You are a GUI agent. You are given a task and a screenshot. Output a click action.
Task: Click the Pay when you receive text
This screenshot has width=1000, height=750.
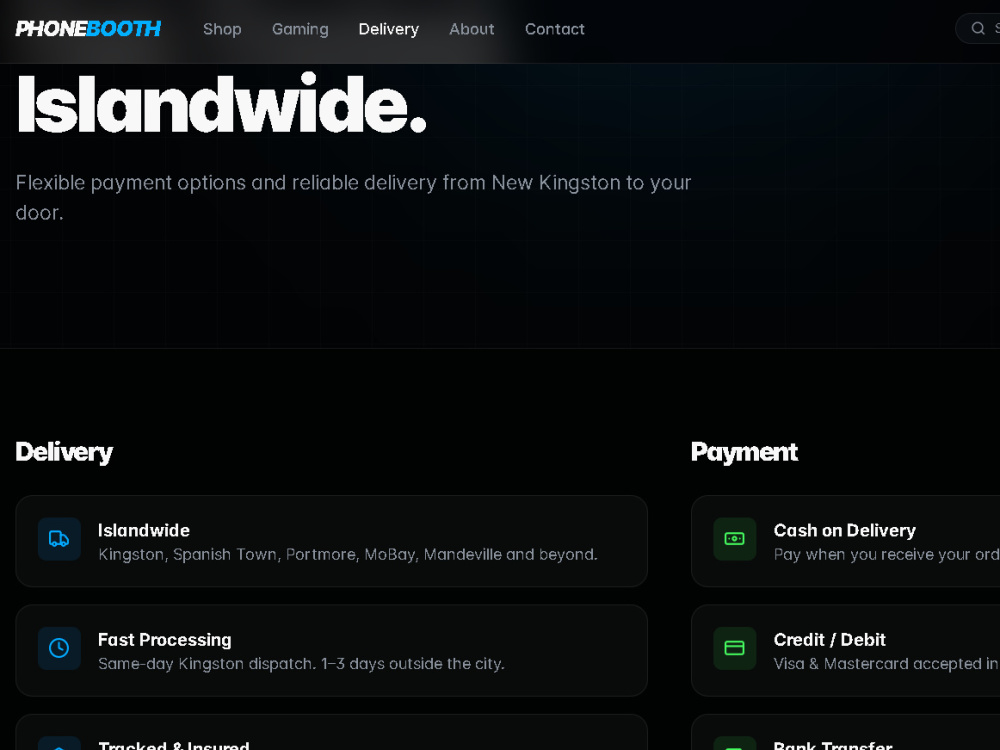(x=886, y=554)
